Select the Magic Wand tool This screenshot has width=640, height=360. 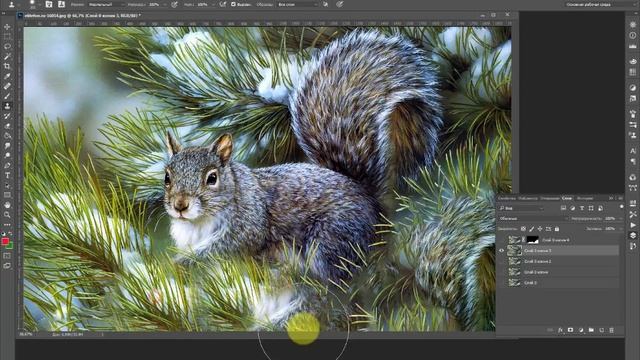point(7,56)
